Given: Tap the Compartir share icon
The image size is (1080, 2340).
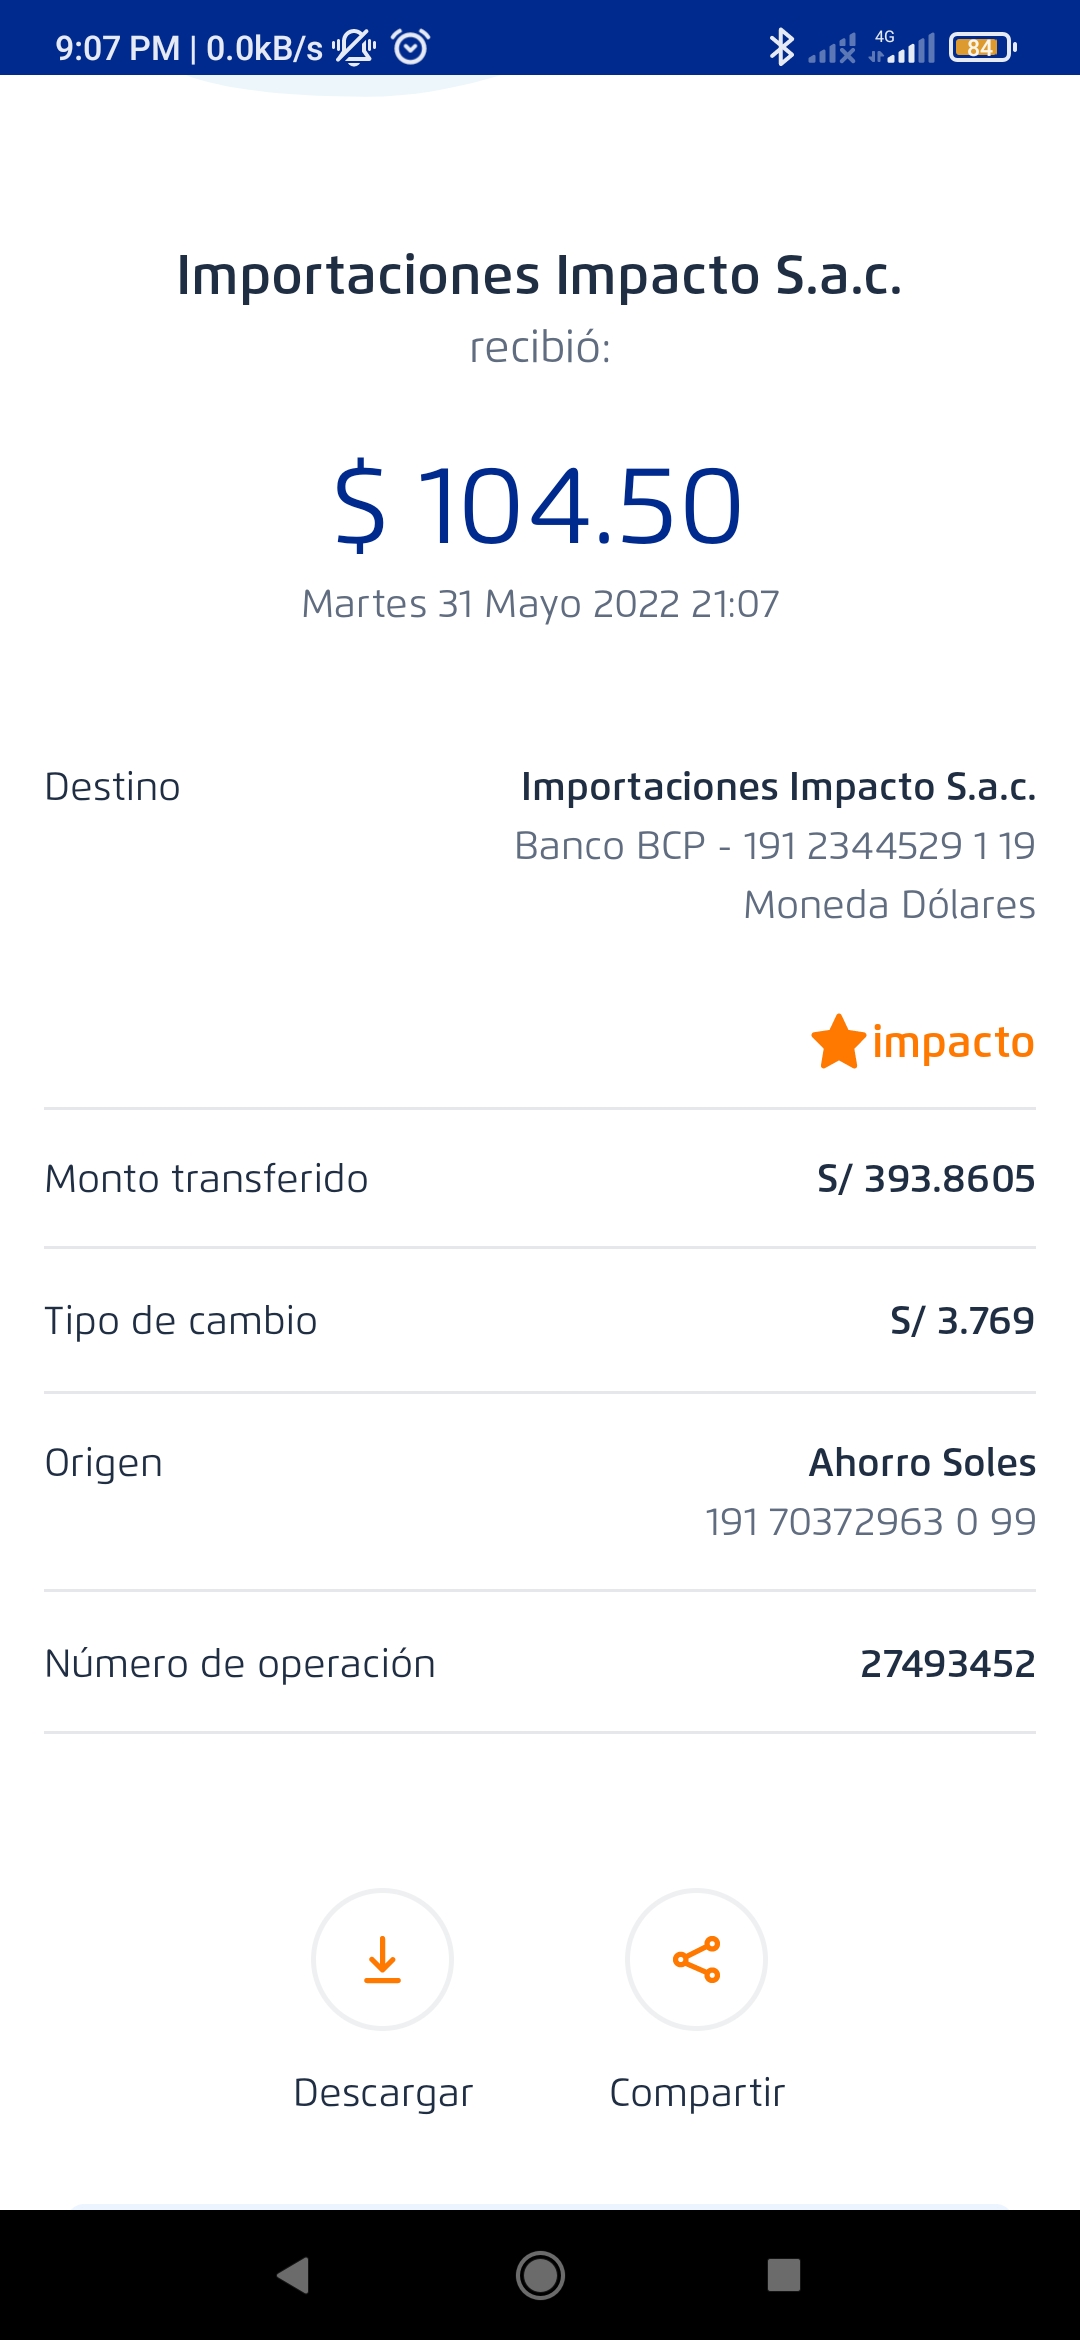Looking at the screenshot, I should pos(696,1959).
